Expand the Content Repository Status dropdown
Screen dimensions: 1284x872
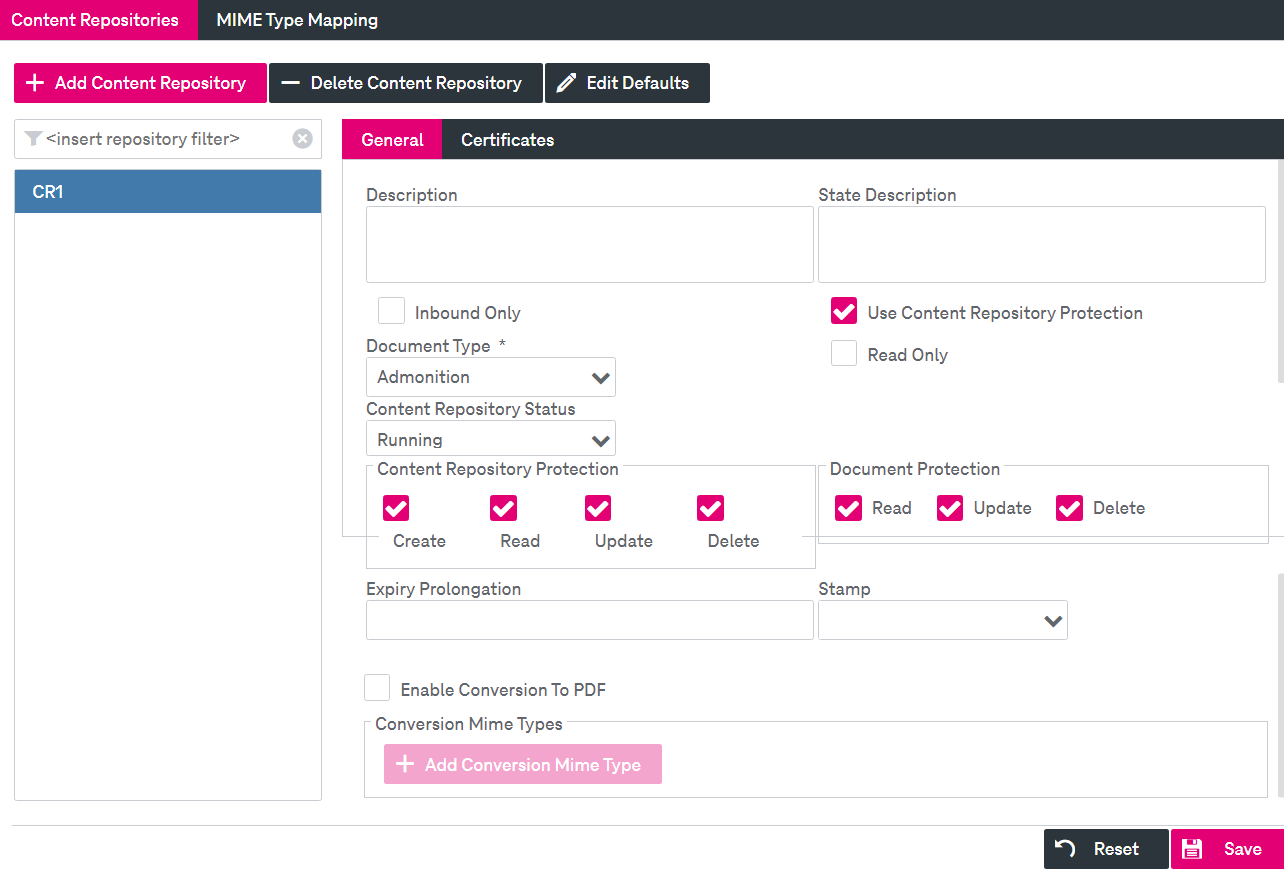tap(491, 440)
